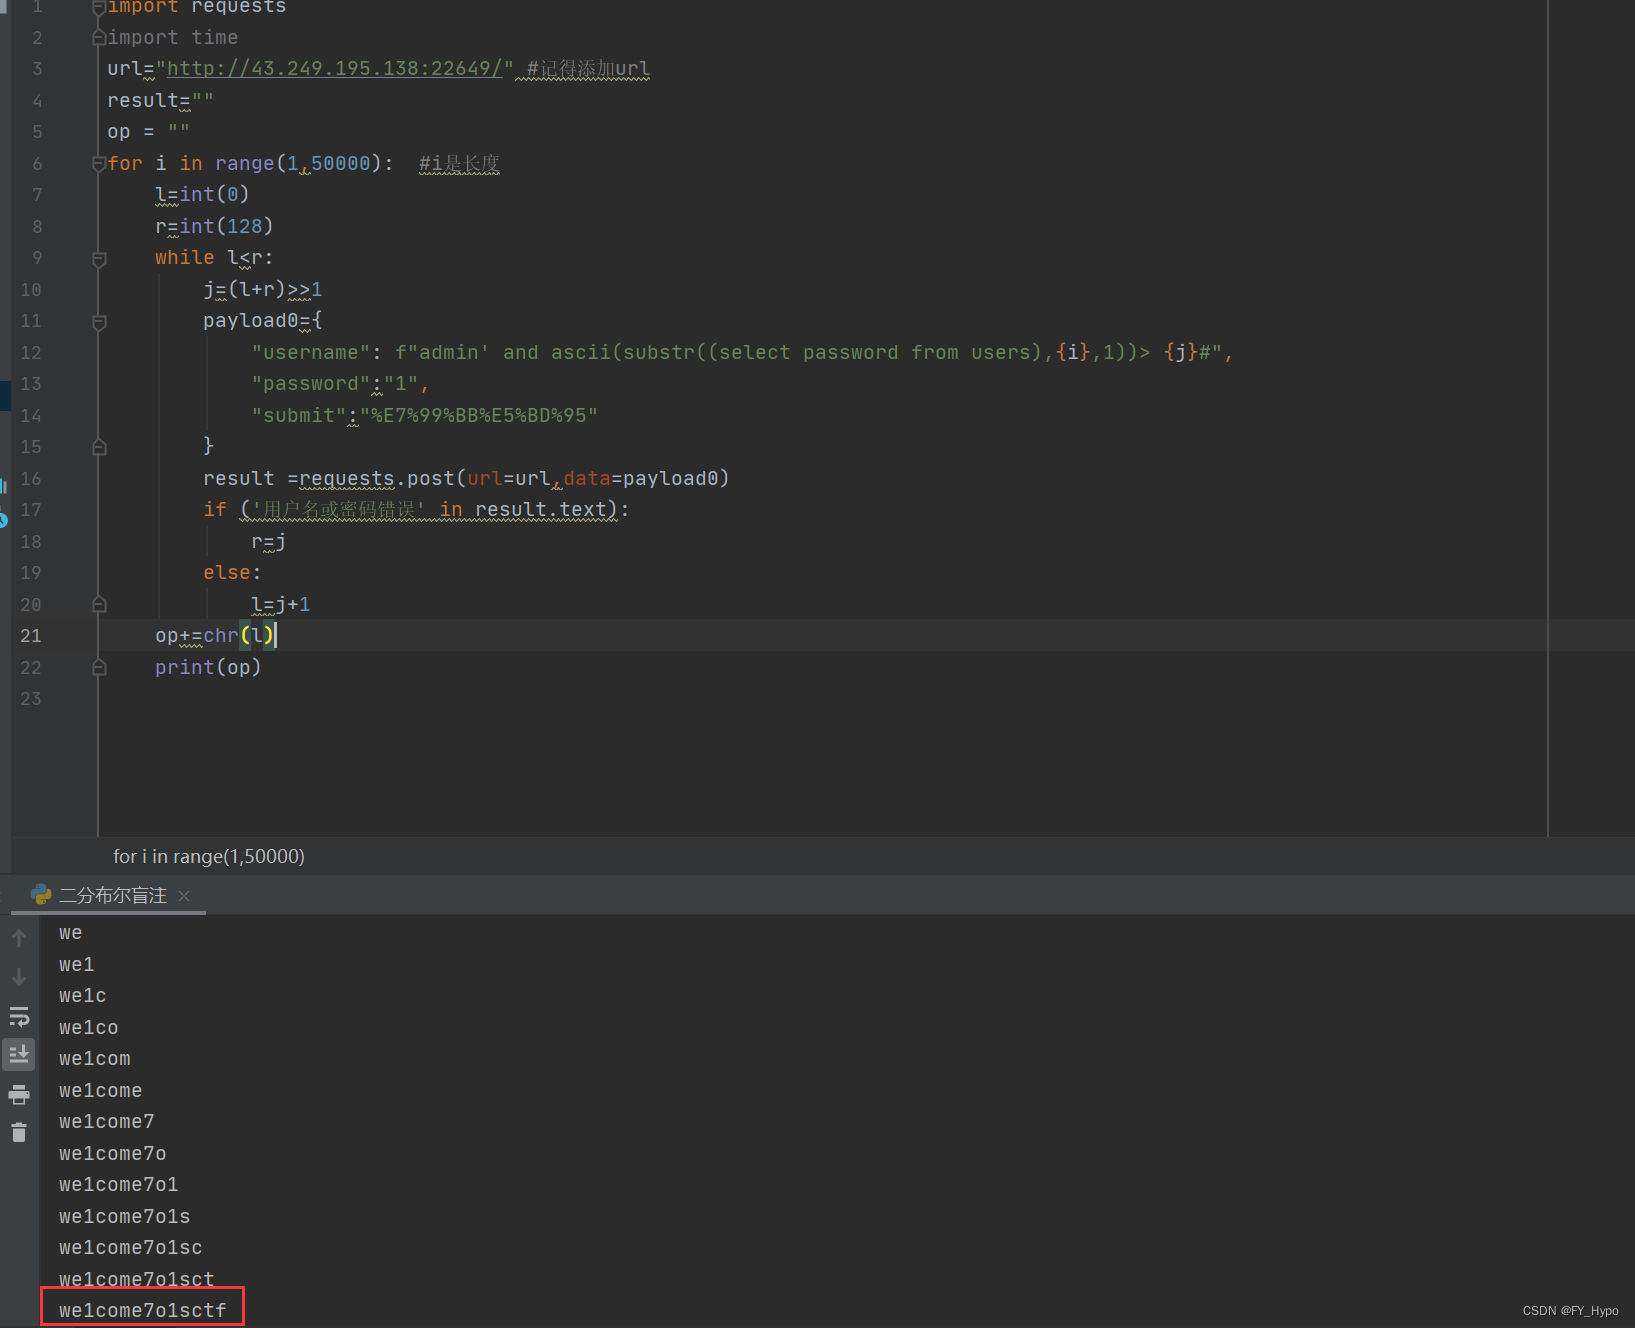Screen dimensions: 1635x1328
Task: Click fold end marker at line 20
Action: [x=99, y=604]
